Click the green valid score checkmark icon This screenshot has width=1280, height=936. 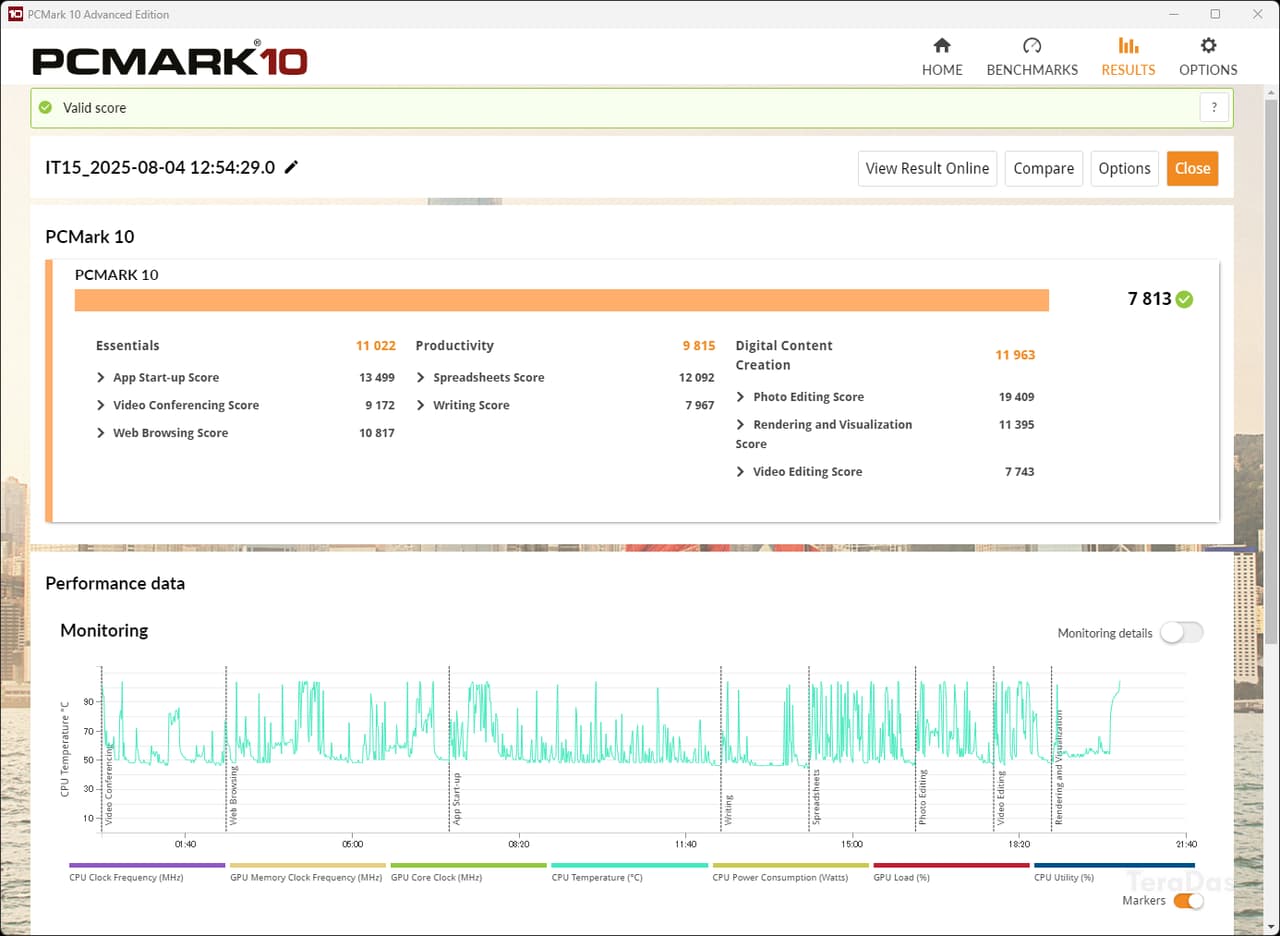point(45,107)
